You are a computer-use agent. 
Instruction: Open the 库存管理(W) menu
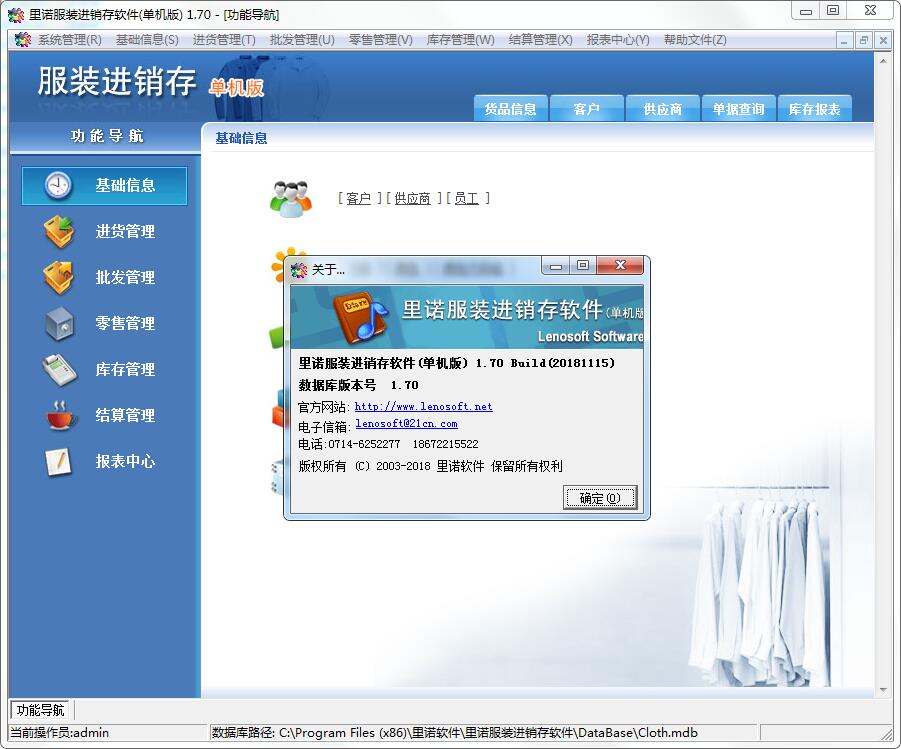pos(460,40)
